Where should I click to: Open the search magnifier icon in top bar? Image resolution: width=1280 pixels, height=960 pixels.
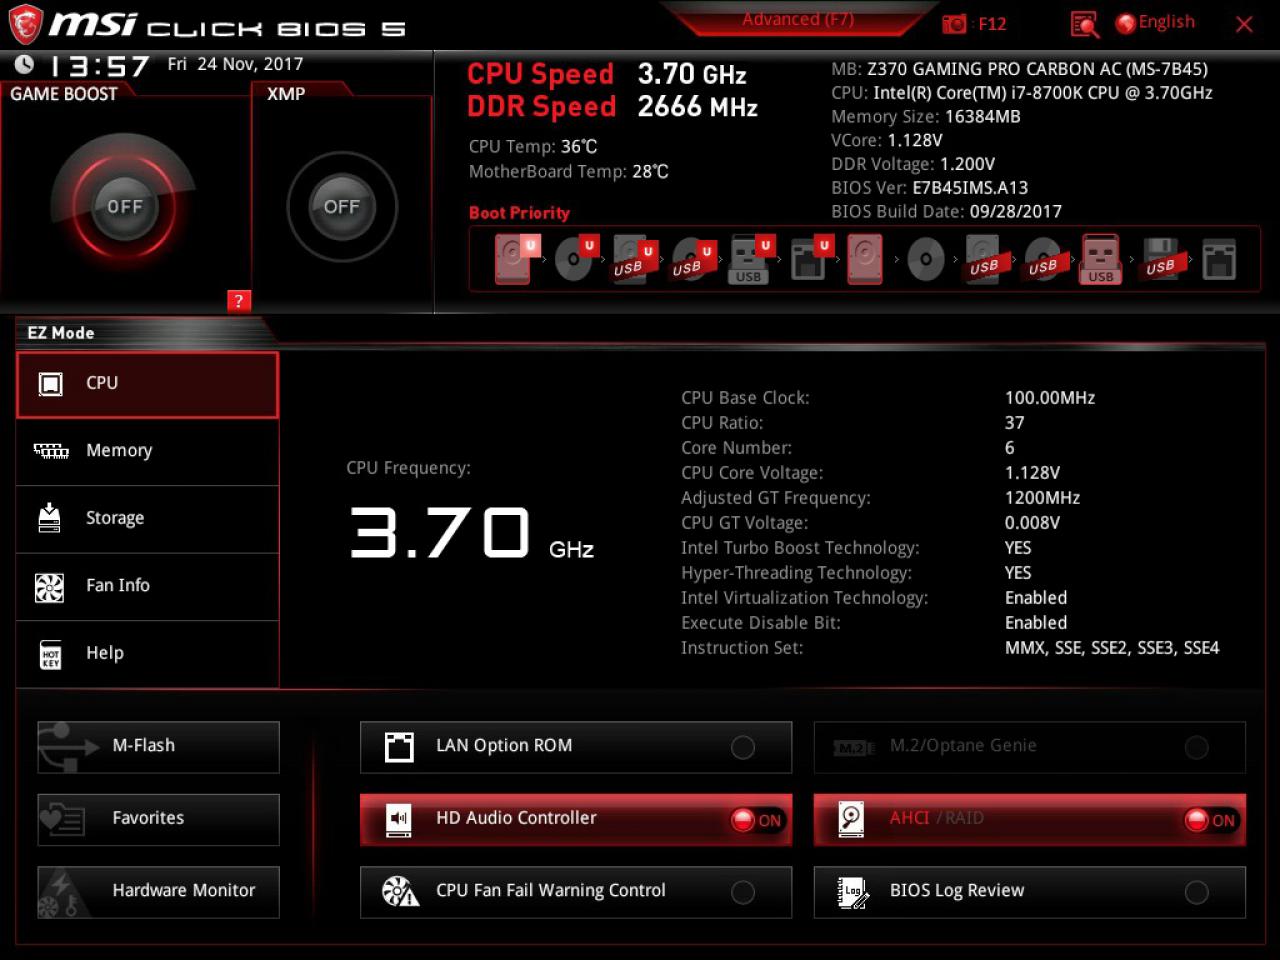1084,24
